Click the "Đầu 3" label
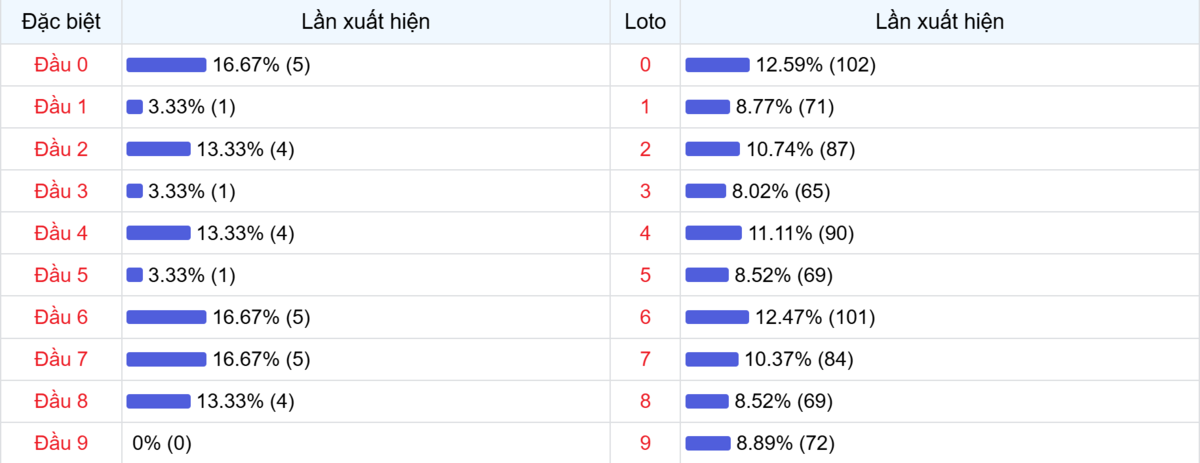 [x=61, y=191]
